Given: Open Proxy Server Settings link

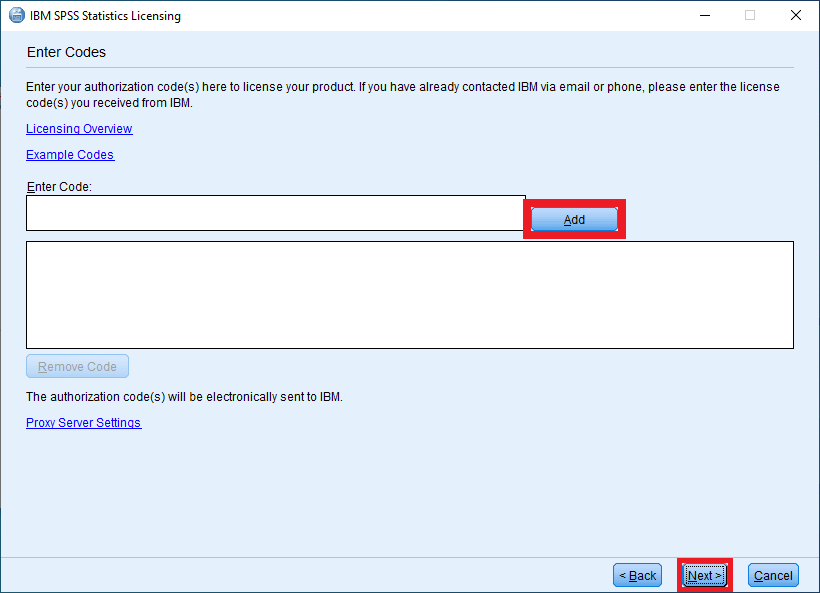Looking at the screenshot, I should pyautogui.click(x=84, y=423).
